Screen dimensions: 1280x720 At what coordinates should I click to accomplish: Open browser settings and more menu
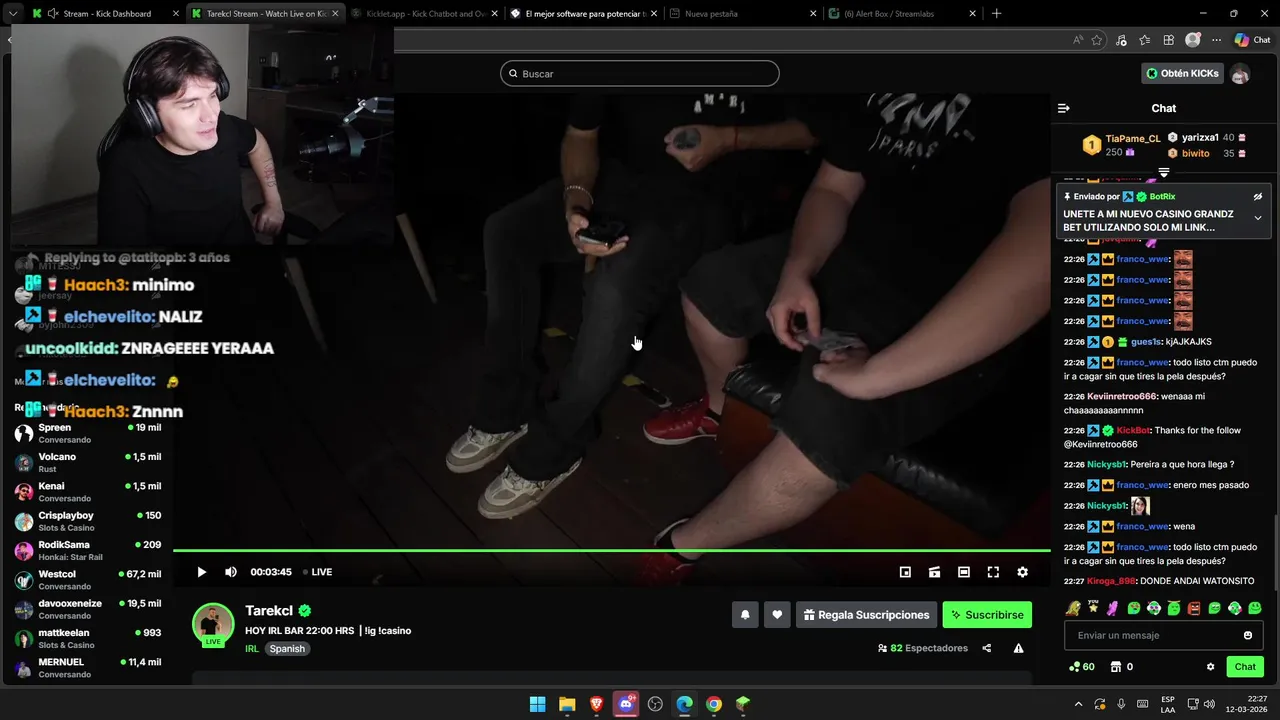pos(1216,40)
